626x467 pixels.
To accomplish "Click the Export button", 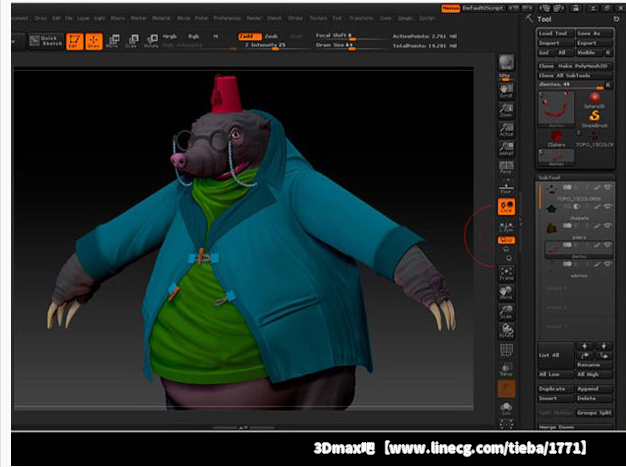I will [x=594, y=43].
